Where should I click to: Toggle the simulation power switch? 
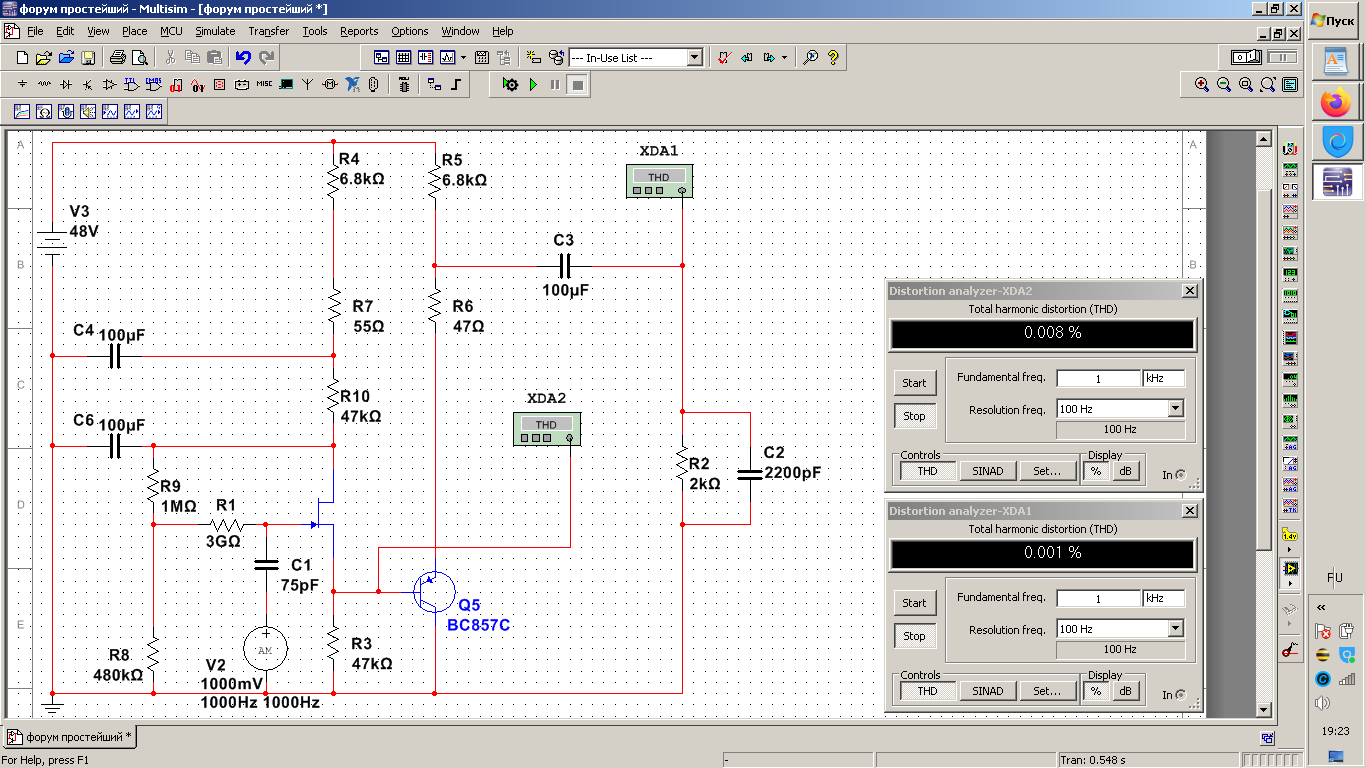click(1246, 57)
